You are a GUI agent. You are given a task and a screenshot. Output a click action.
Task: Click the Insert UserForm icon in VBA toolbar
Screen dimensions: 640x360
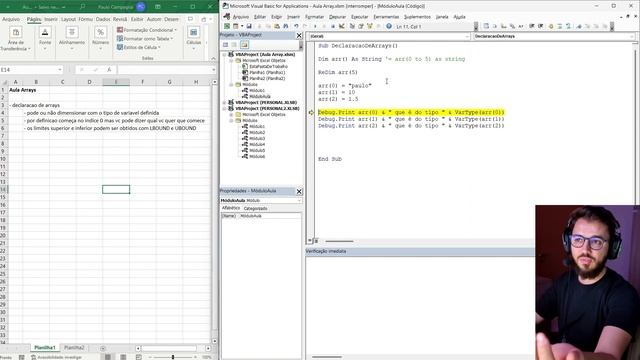[x=236, y=26]
